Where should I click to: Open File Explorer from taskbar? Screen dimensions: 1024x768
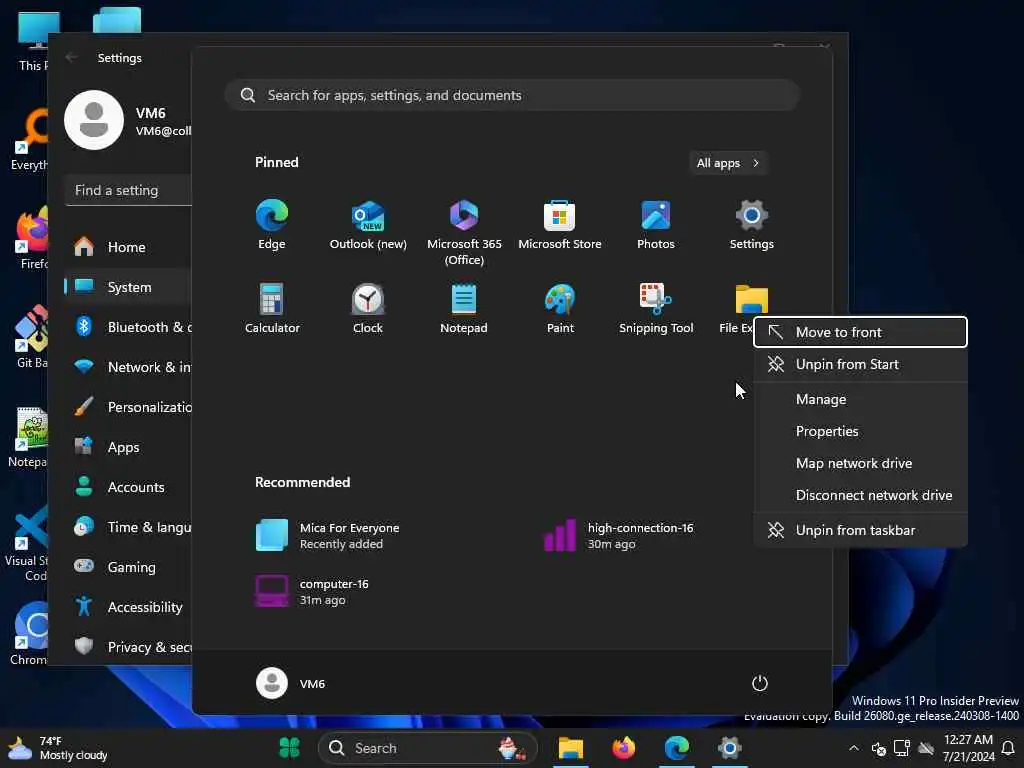570,748
